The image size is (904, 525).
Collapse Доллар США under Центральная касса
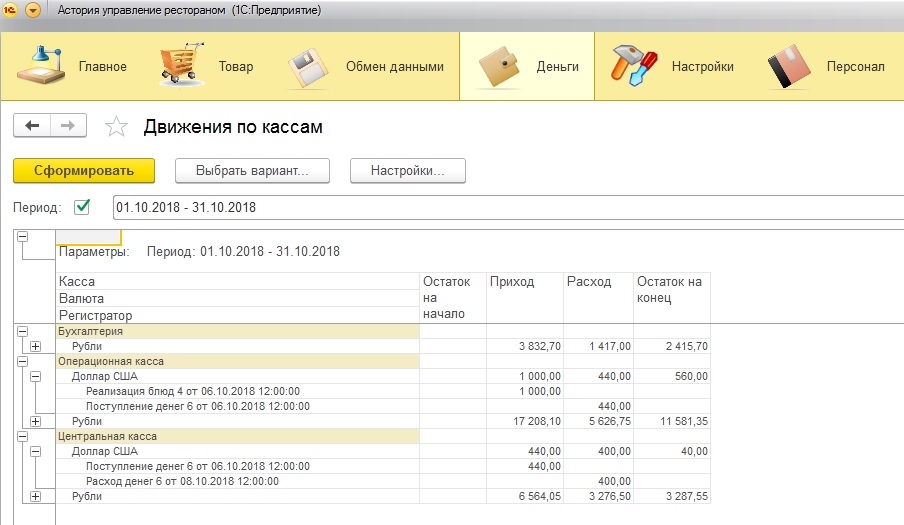click(36, 451)
